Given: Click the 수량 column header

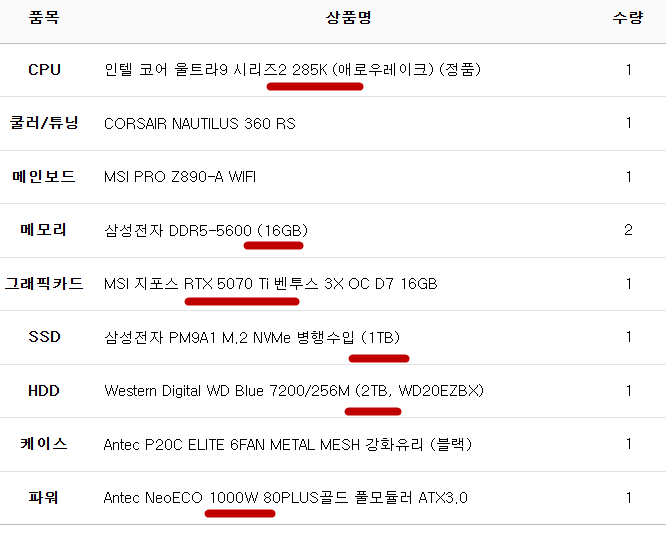Looking at the screenshot, I should (628, 18).
